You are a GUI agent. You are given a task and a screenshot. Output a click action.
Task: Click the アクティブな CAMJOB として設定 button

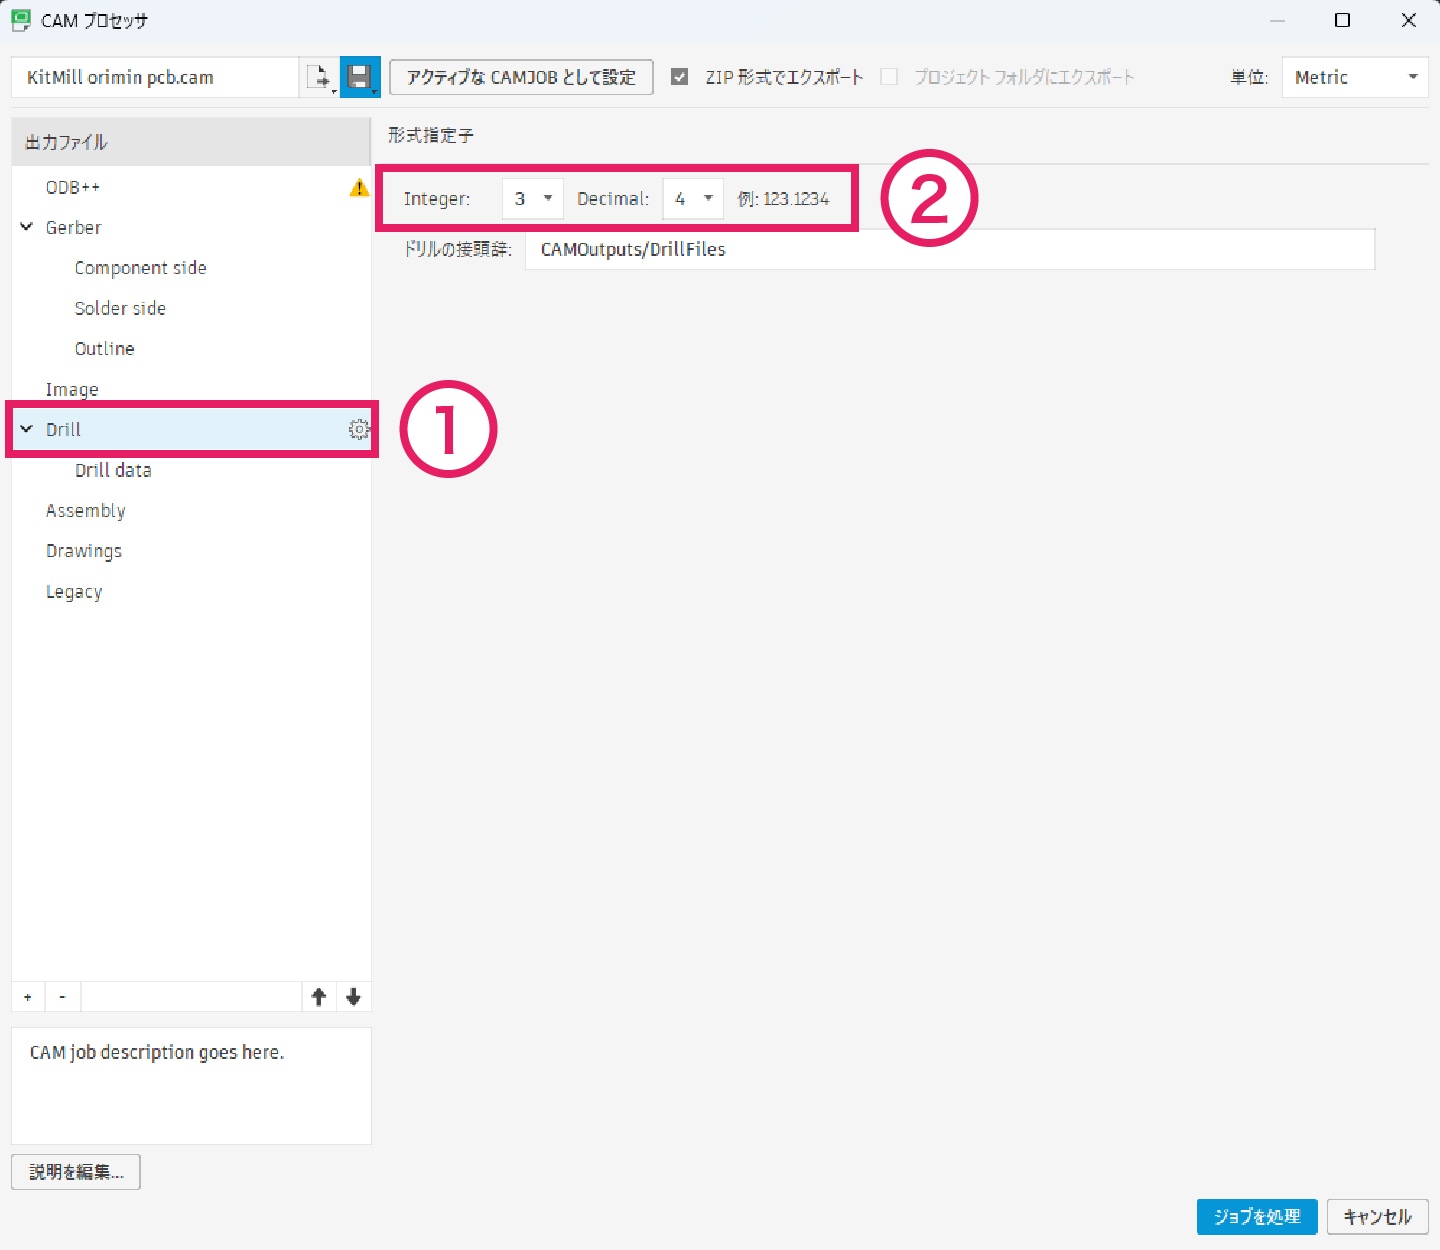(x=521, y=77)
